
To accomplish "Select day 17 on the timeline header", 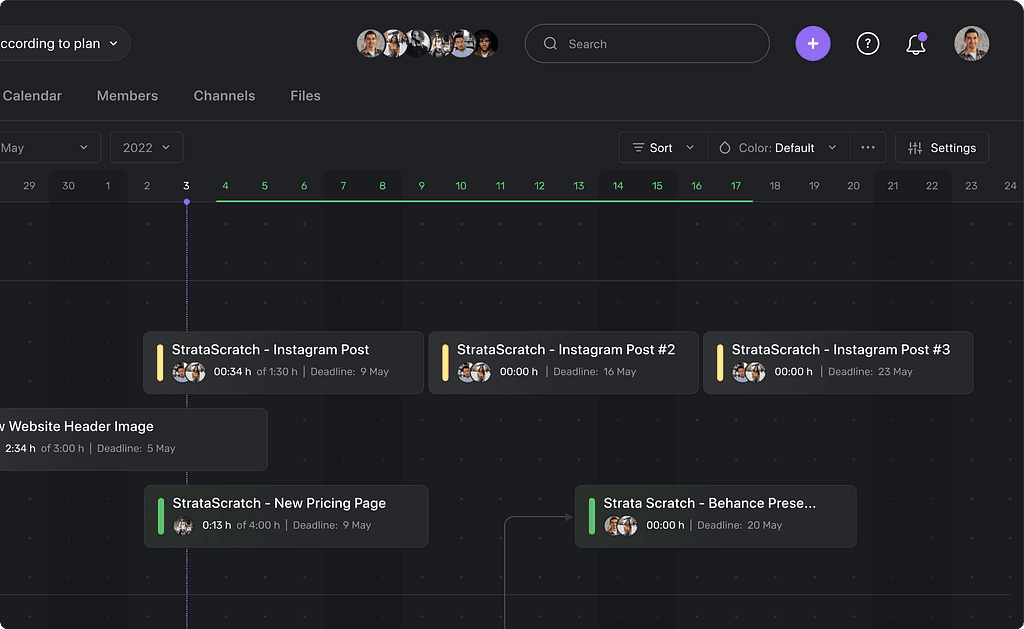I will pyautogui.click(x=736, y=186).
